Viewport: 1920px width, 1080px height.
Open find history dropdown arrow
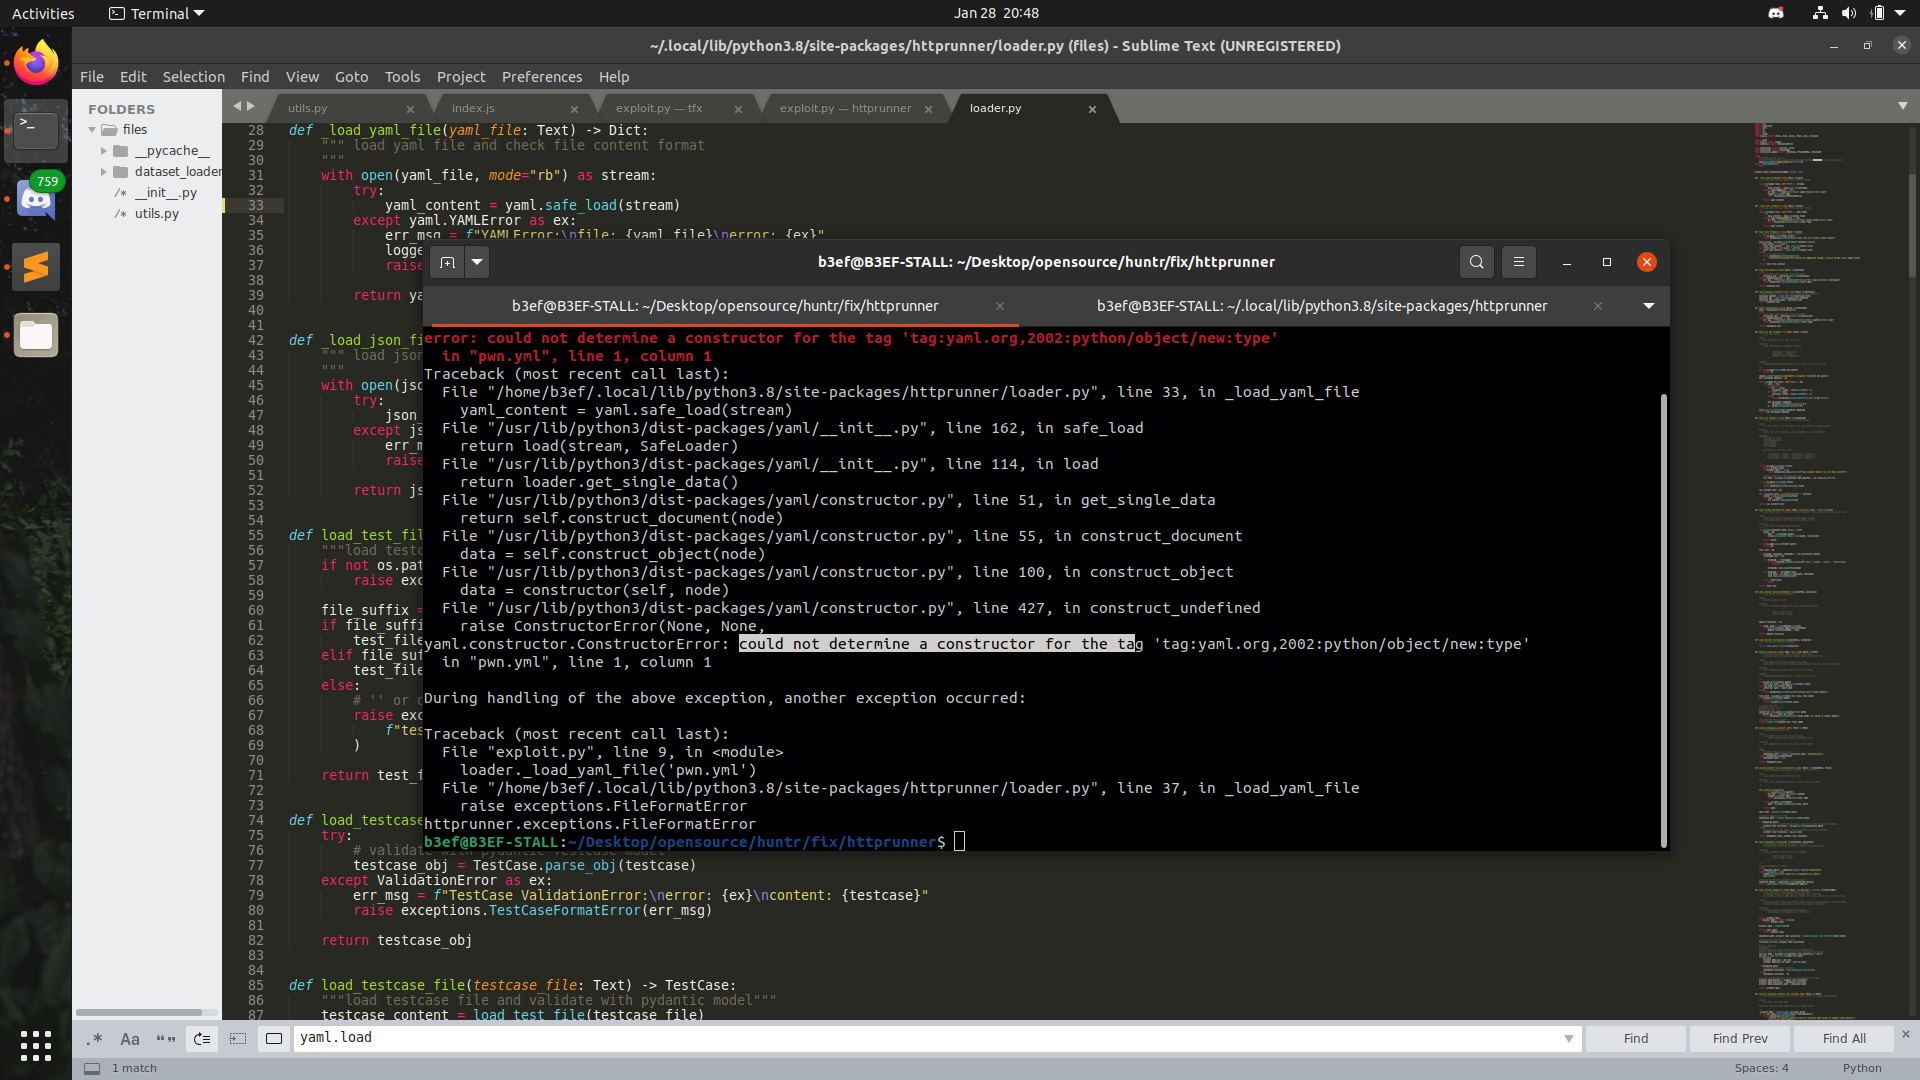click(1568, 1039)
